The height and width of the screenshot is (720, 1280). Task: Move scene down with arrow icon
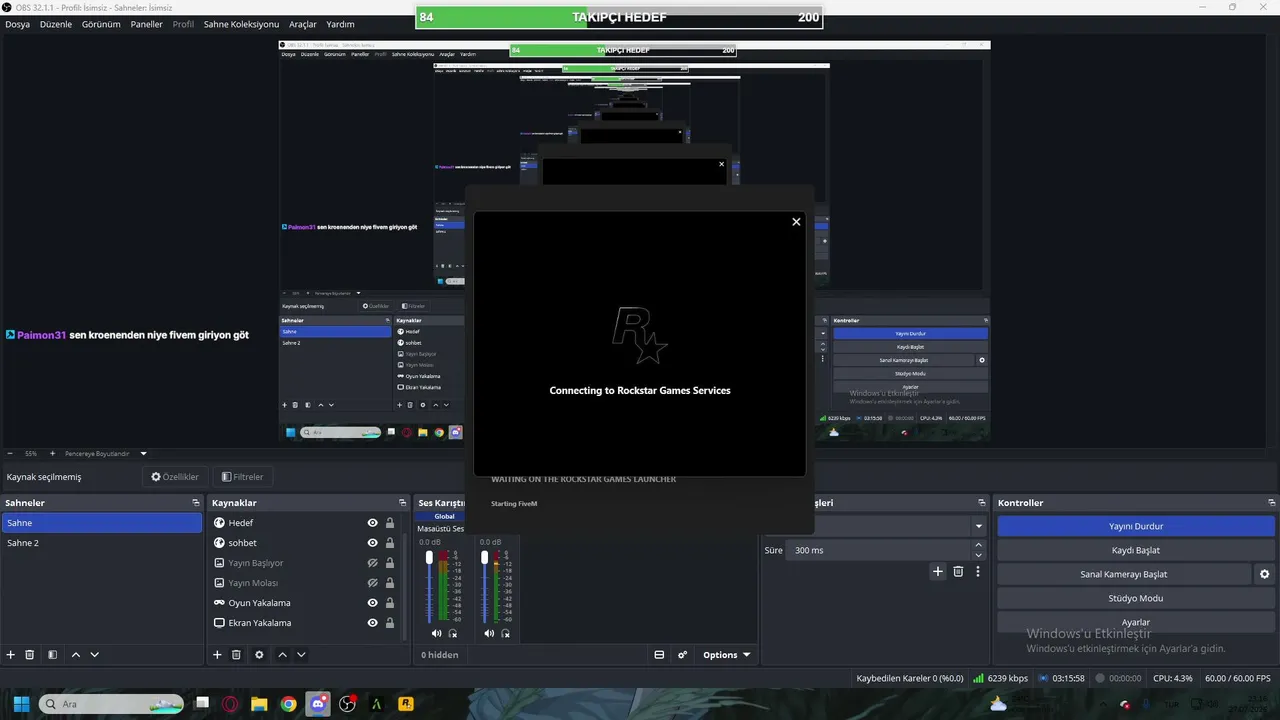tap(95, 655)
